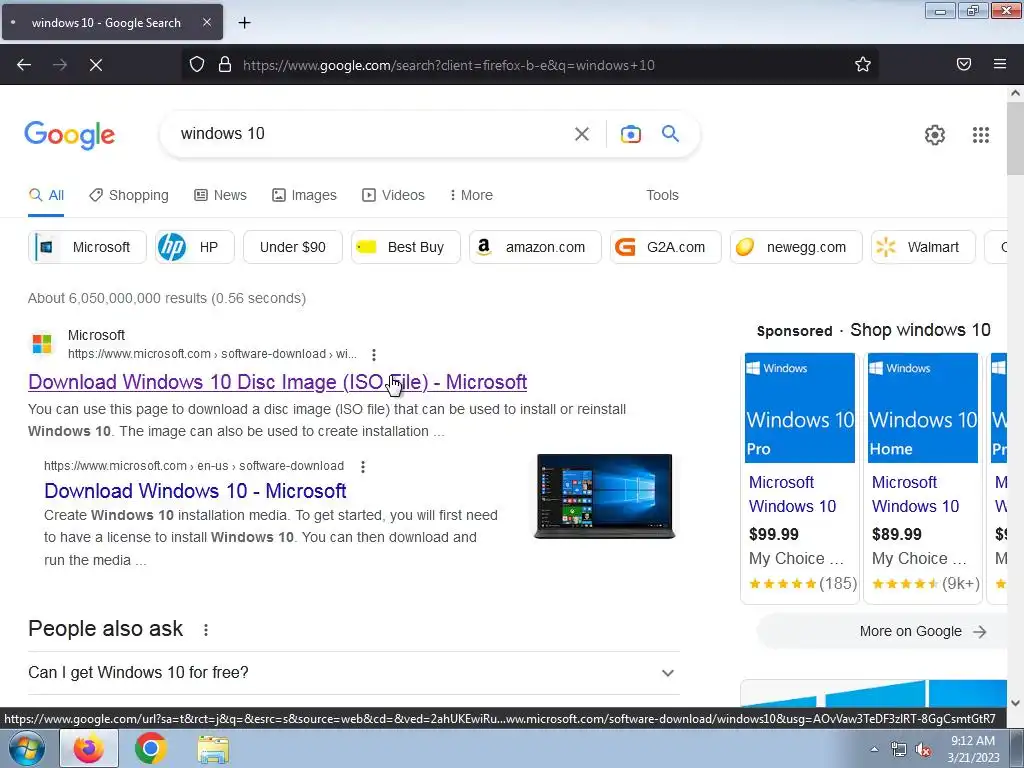
Task: Select the newegg.com filter chip
Action: pyautogui.click(x=796, y=247)
